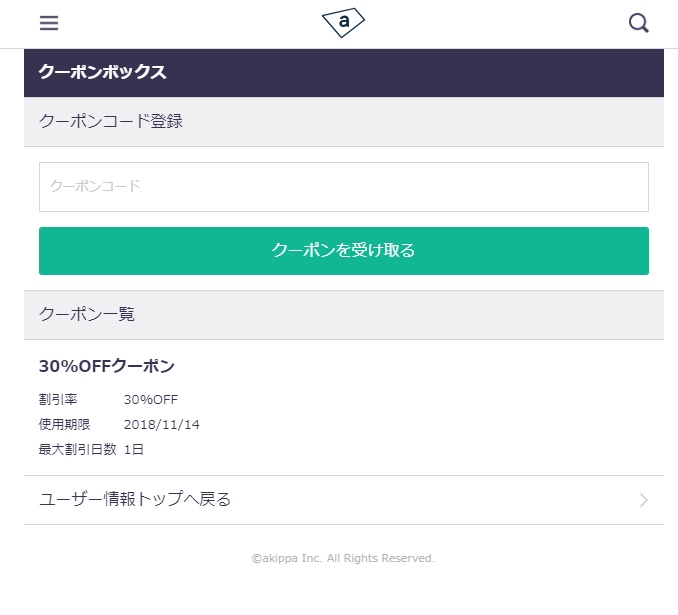This screenshot has height=615, width=678.
Task: Click the 使用期限 label
Action: [64, 424]
